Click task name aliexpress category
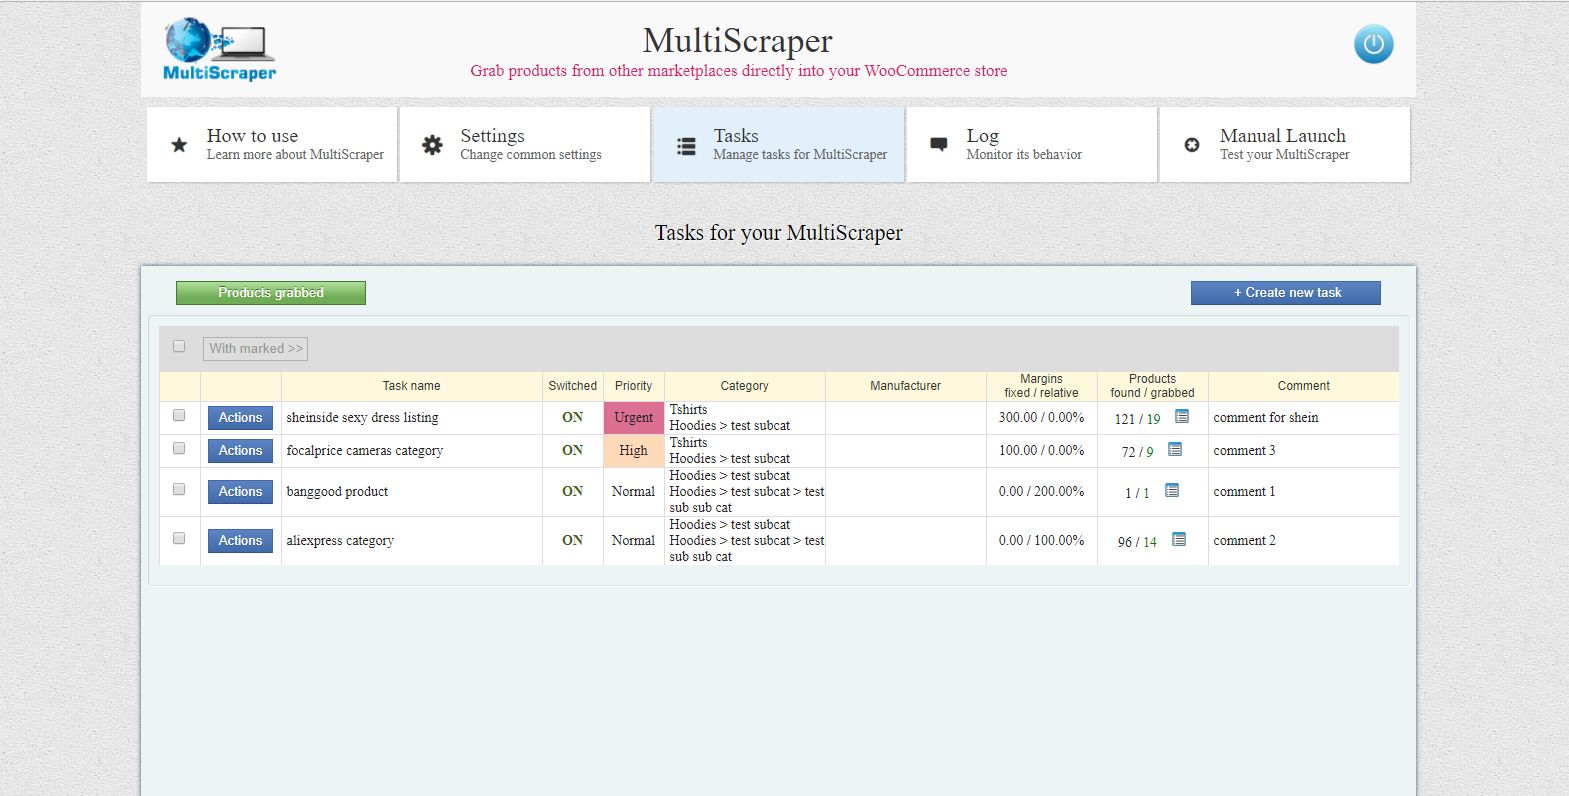The width and height of the screenshot is (1569, 796). point(340,541)
